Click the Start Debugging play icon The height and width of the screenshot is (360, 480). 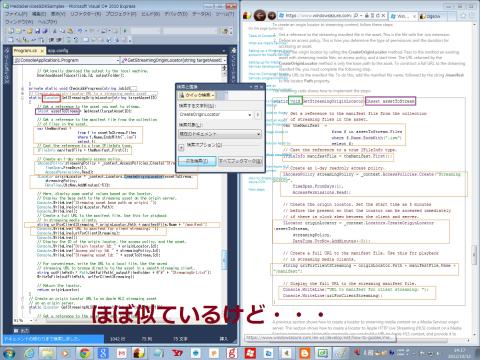[x=125, y=31]
